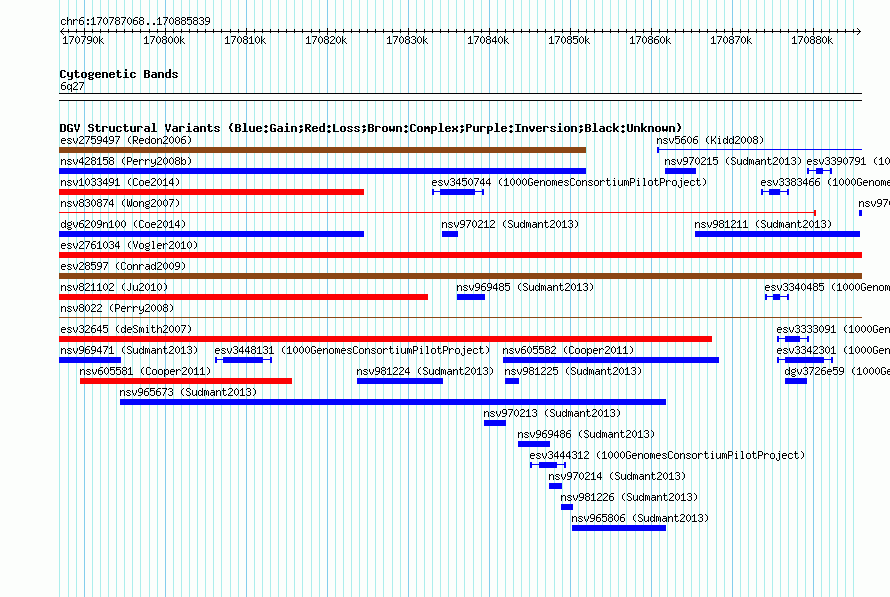Viewport: 890px width, 597px height.
Task: Open nsv969486 (Sudmant2013) label
Action: (x=586, y=434)
